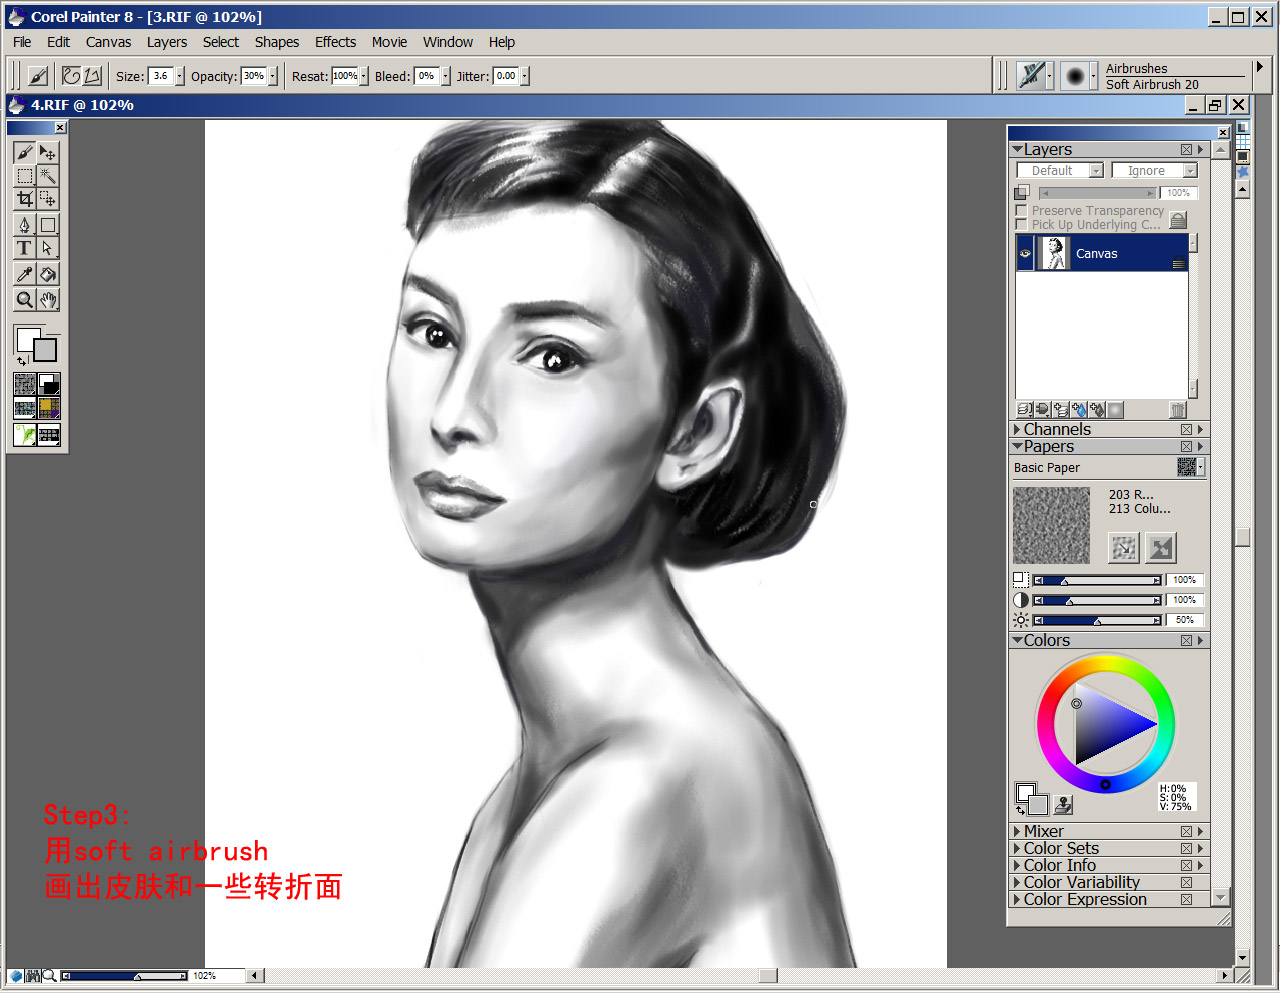Select the Grabber hand tool
Screen dimensions: 1280x993
pos(48,299)
